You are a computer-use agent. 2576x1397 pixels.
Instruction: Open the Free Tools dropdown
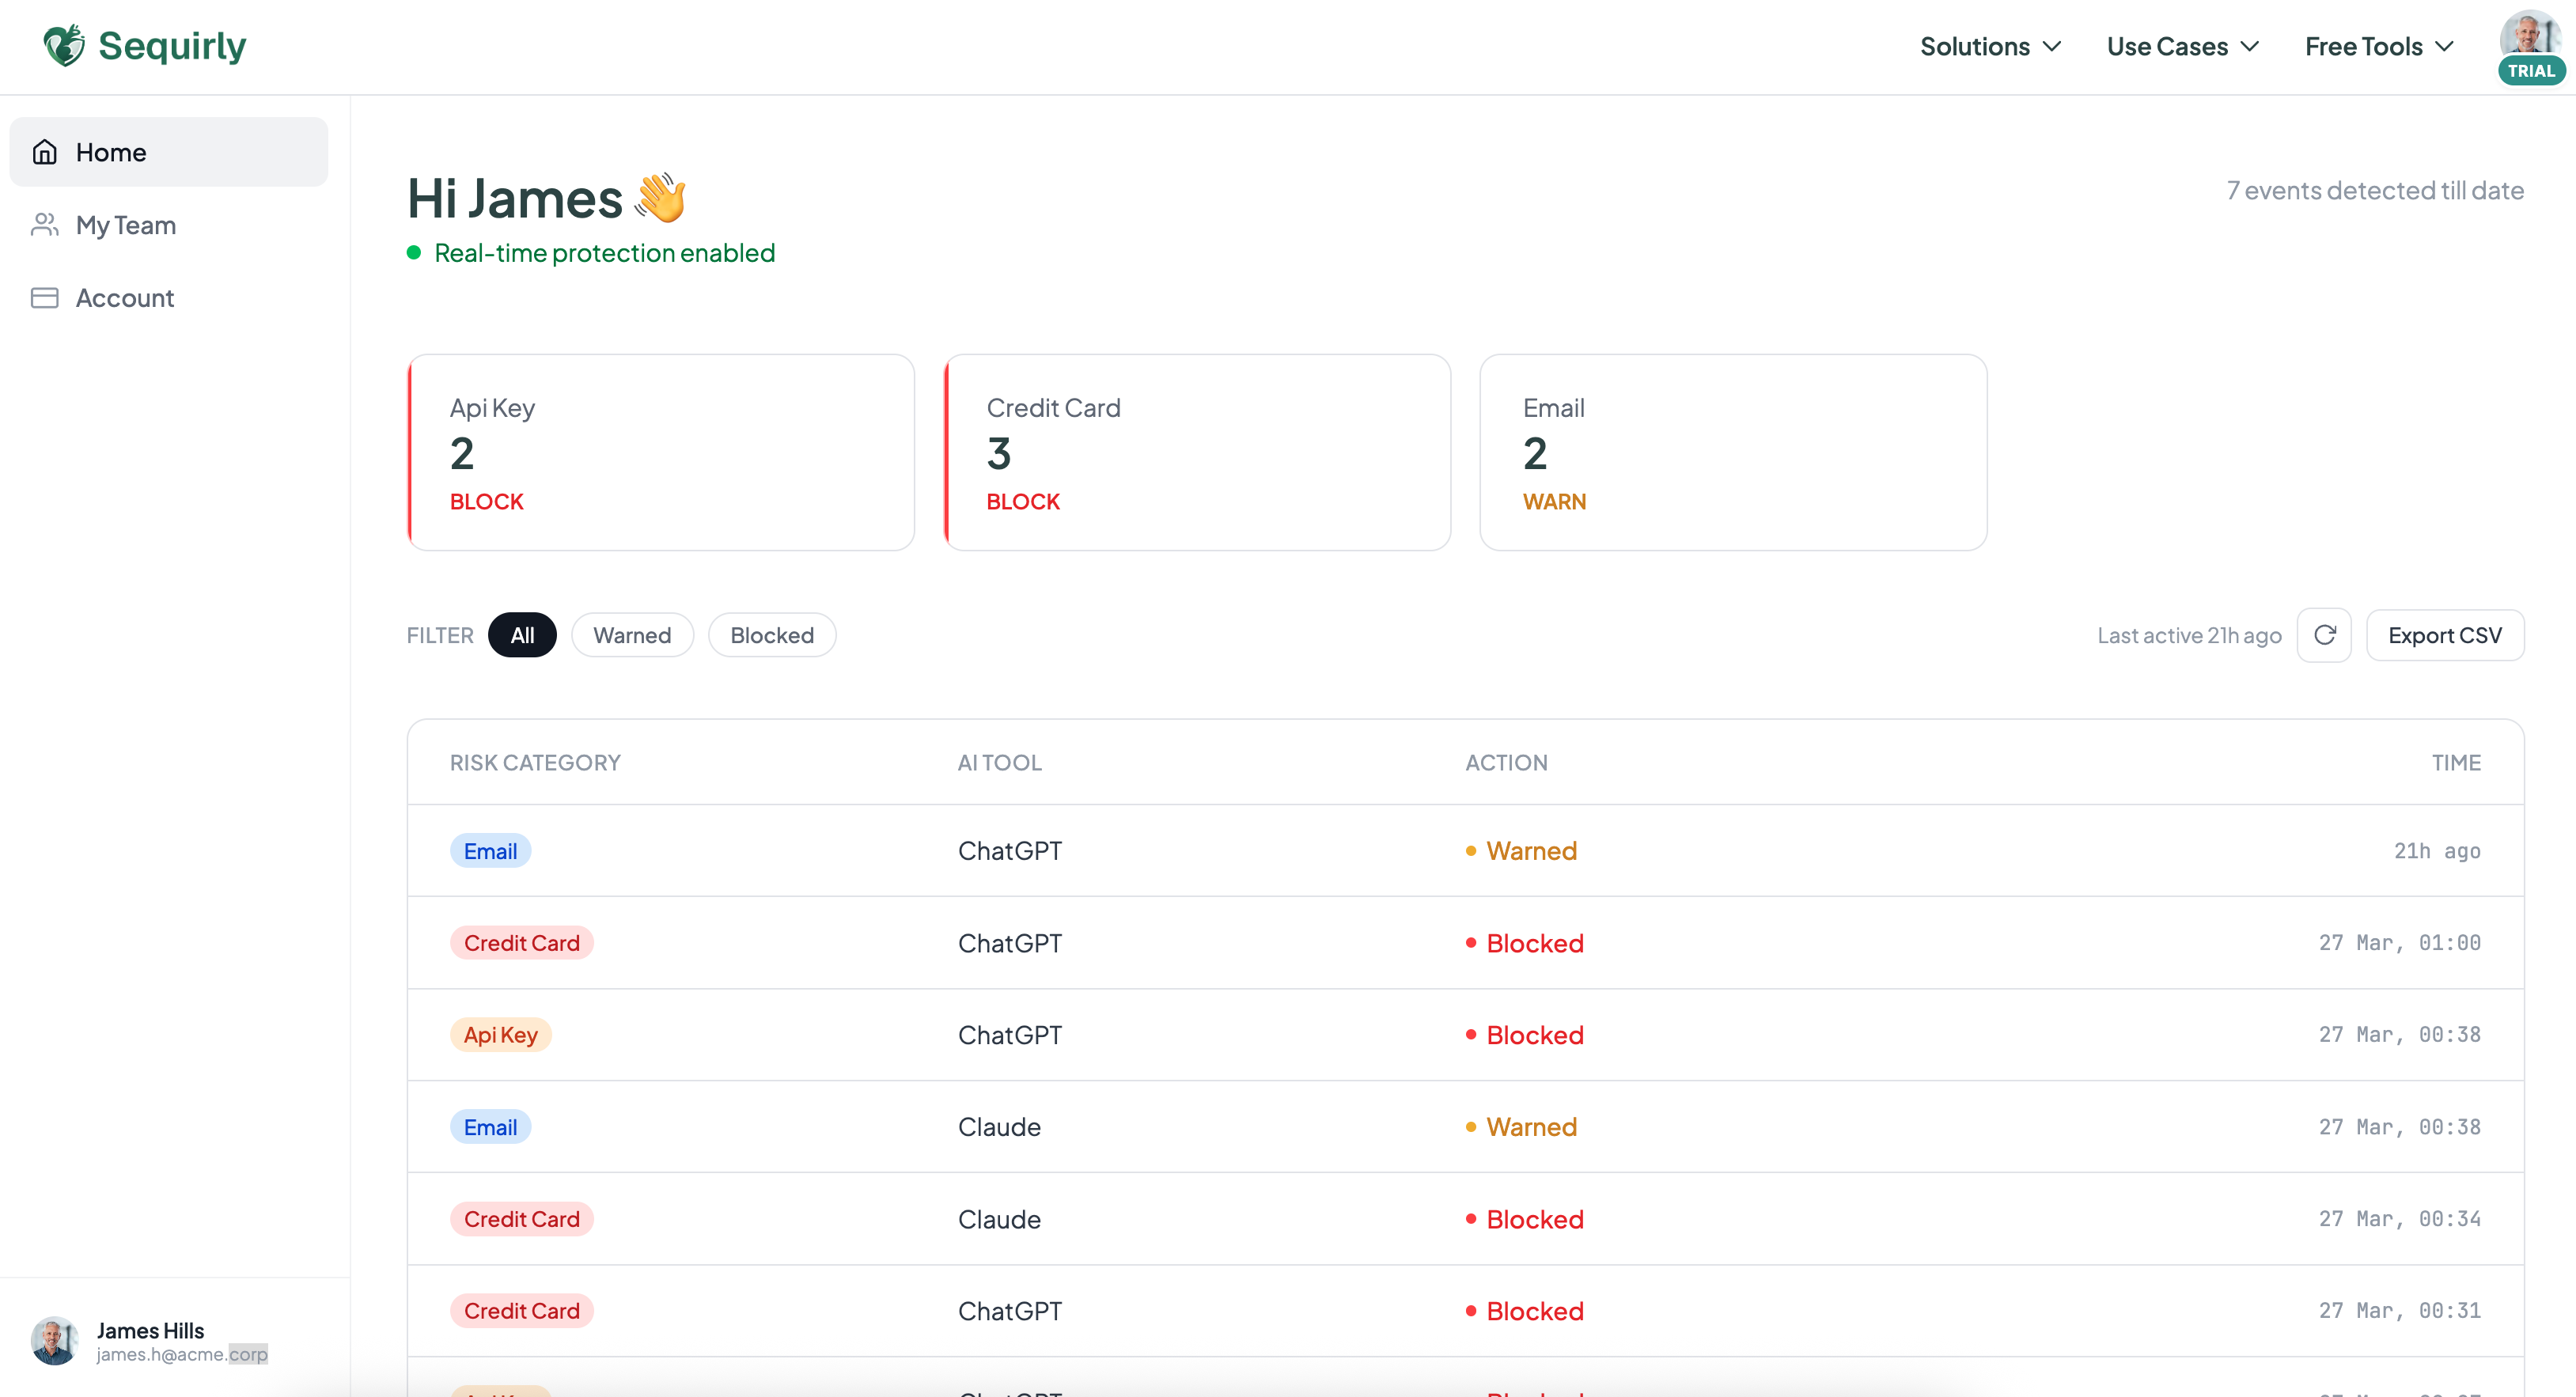[x=2377, y=46]
